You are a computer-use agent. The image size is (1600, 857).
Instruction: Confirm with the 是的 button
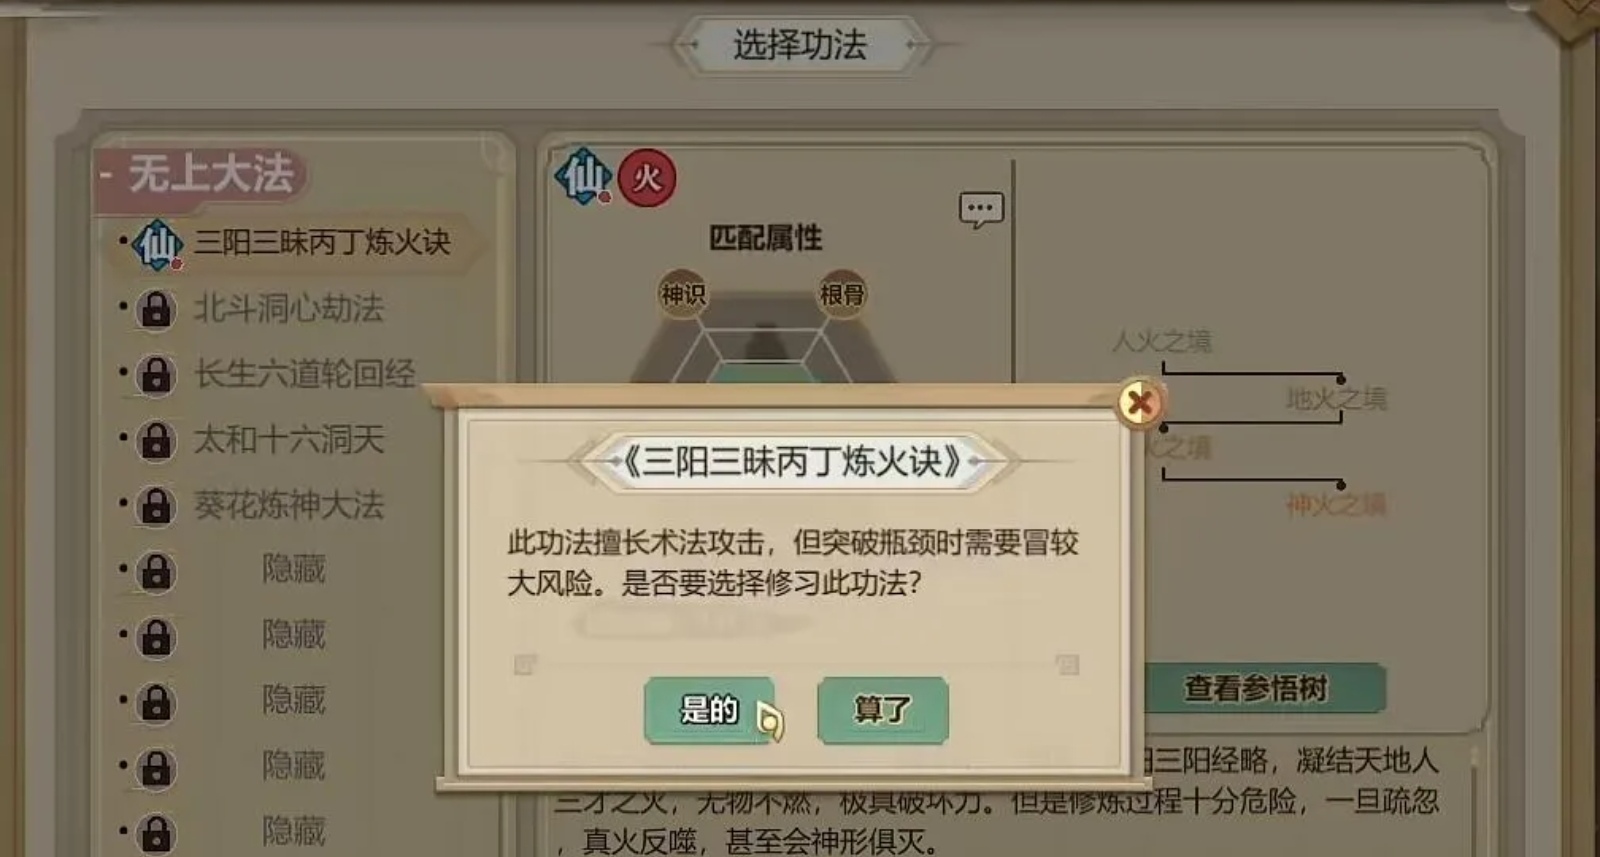click(709, 710)
